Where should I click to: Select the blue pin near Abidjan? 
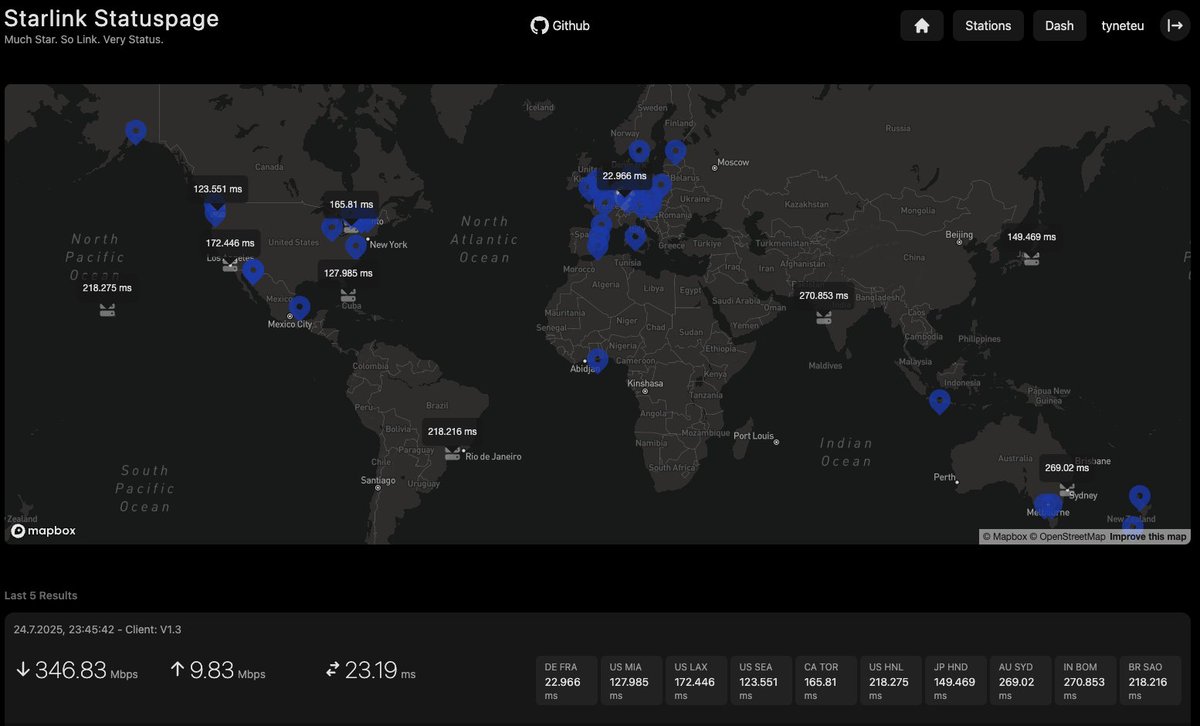tap(597, 359)
